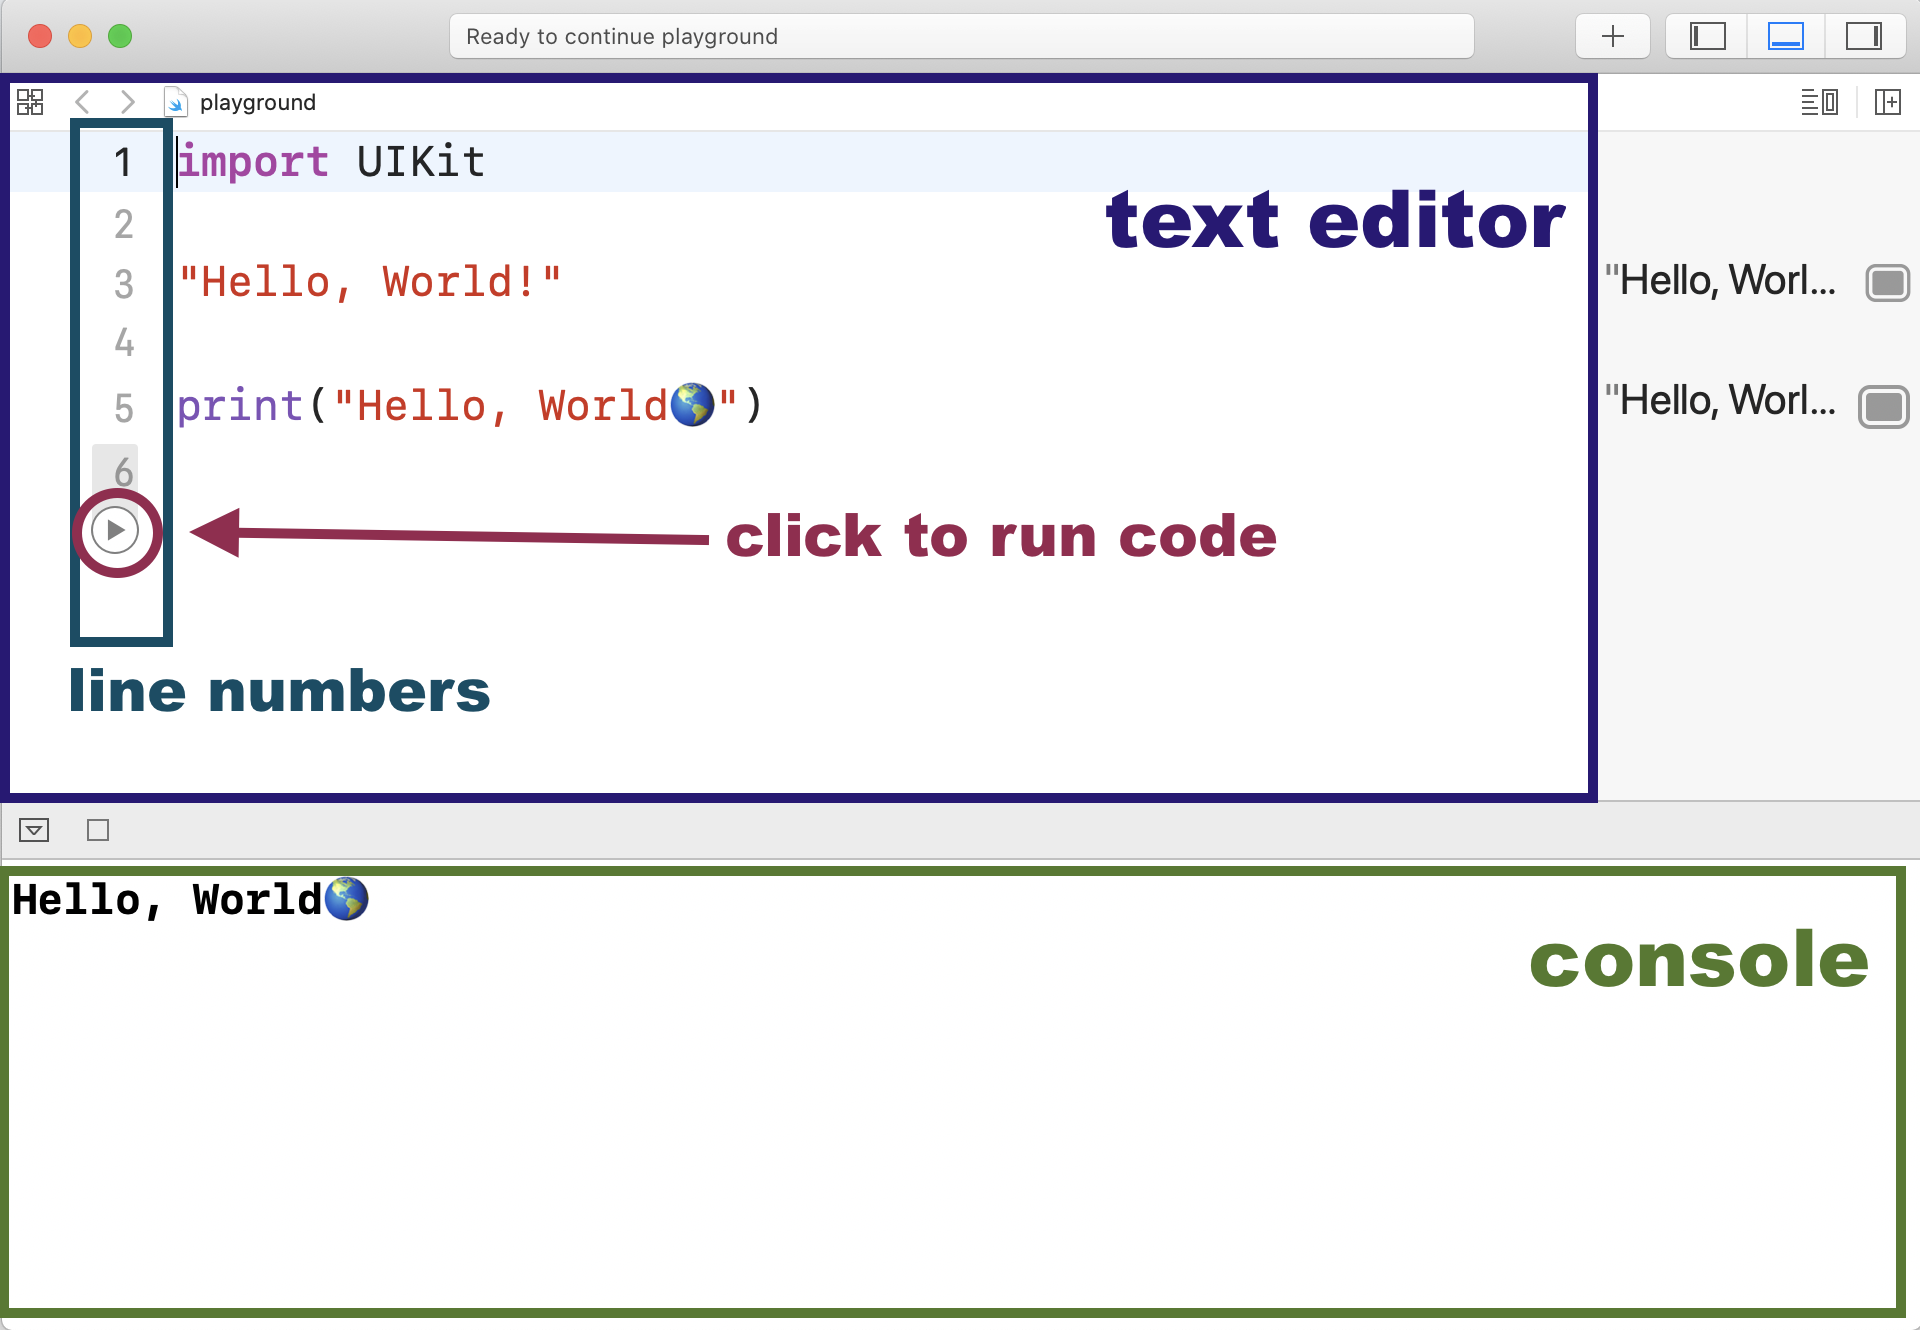Click the inline result button on line 5
1920x1330 pixels.
click(x=1884, y=405)
